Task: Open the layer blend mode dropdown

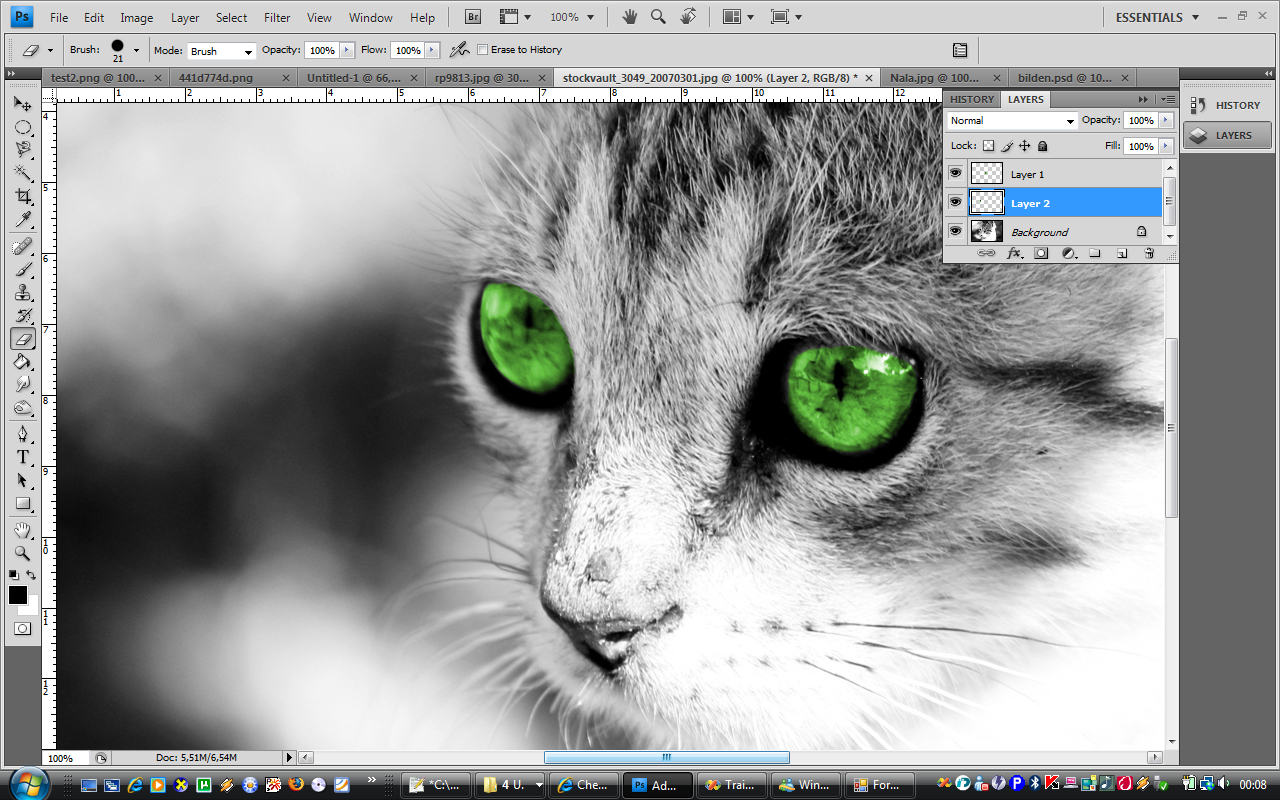Action: [1012, 121]
